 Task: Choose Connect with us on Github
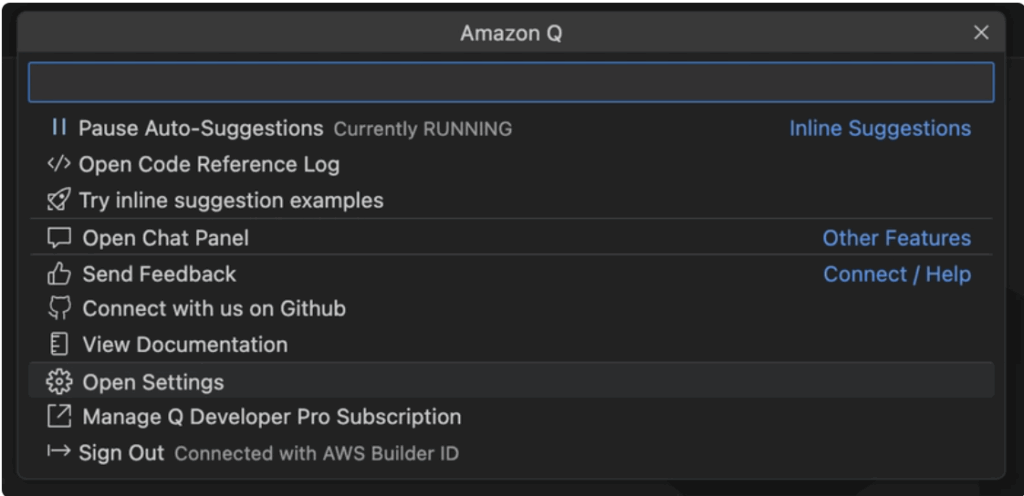point(214,309)
